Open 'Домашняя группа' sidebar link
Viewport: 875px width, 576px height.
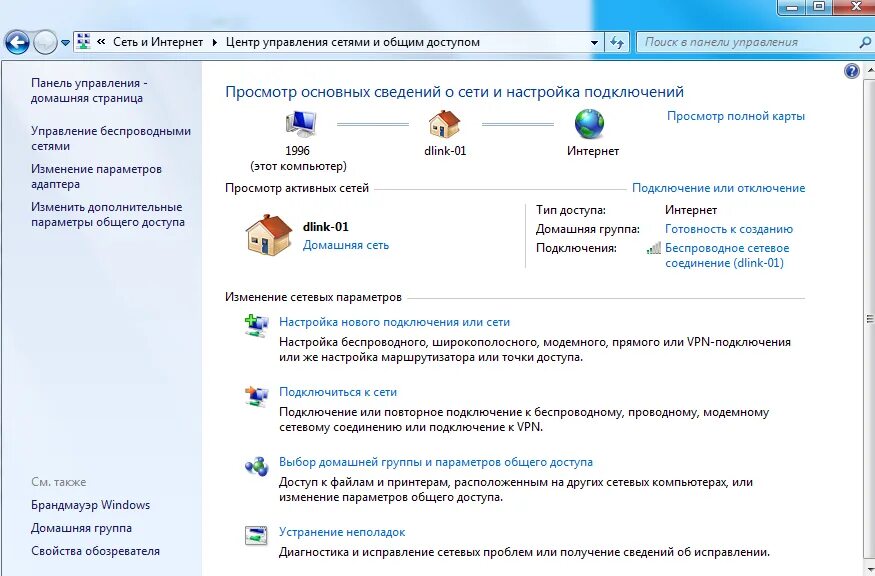pyautogui.click(x=81, y=528)
